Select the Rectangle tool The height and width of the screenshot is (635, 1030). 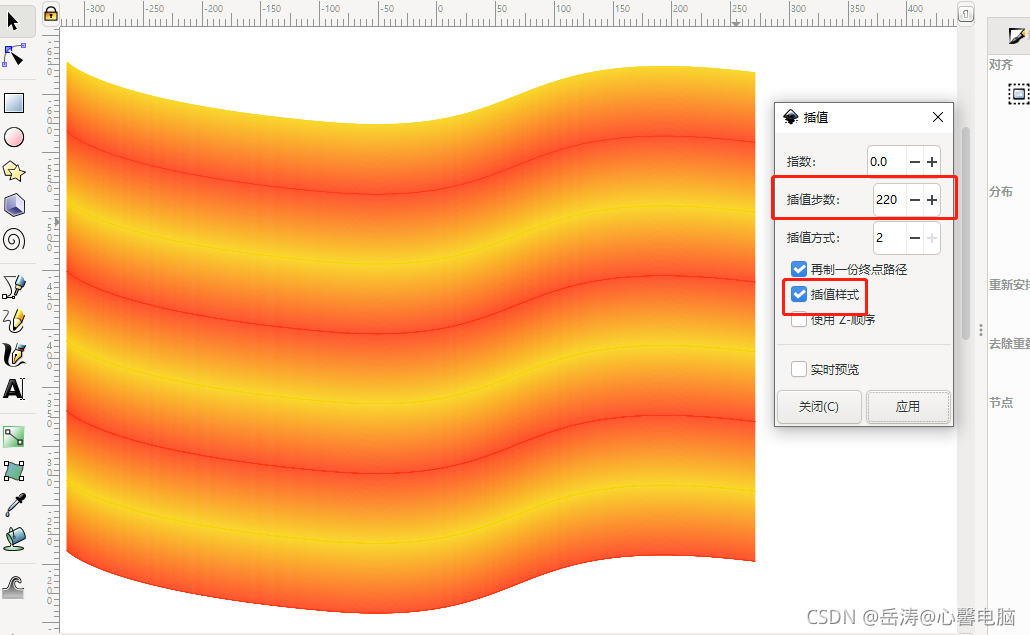tap(14, 103)
